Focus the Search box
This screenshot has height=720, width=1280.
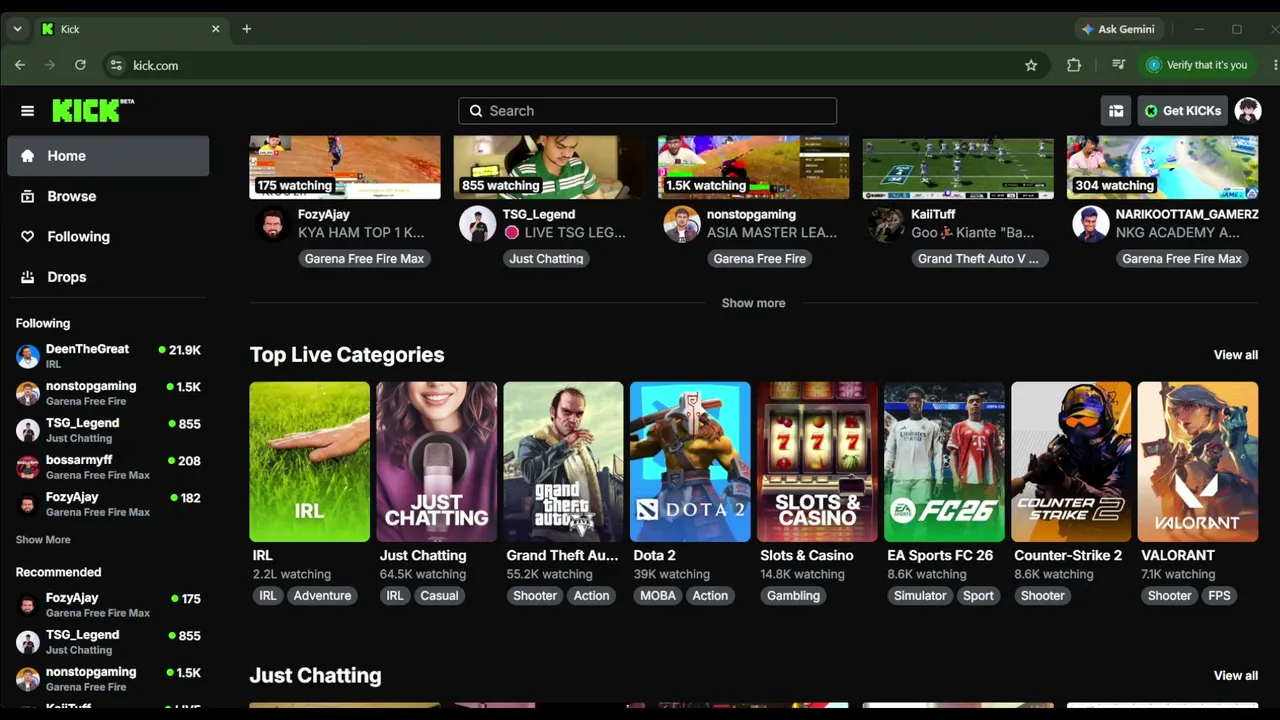point(647,111)
